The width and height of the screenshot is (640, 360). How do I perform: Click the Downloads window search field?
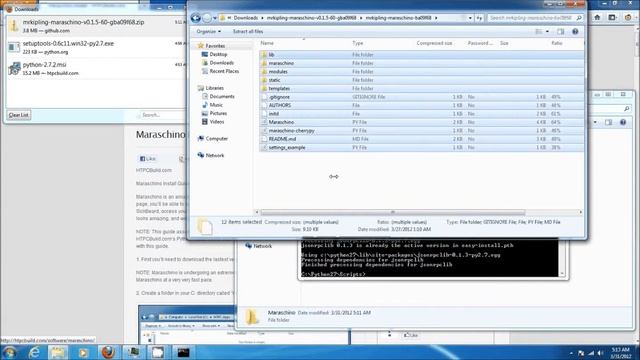pos(161,115)
